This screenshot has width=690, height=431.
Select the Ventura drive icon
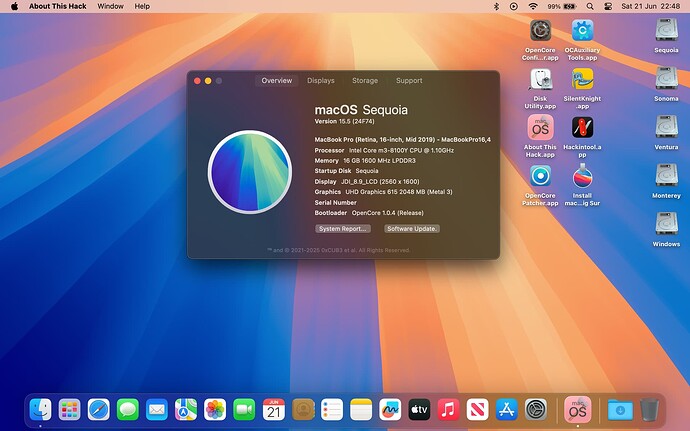pos(666,128)
